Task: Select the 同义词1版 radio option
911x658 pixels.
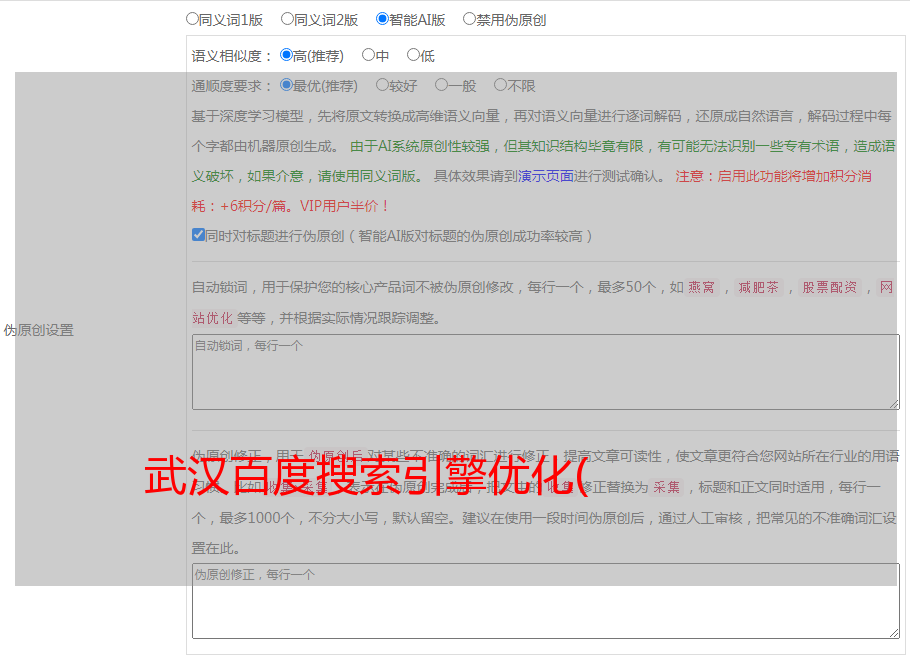Action: [192, 19]
